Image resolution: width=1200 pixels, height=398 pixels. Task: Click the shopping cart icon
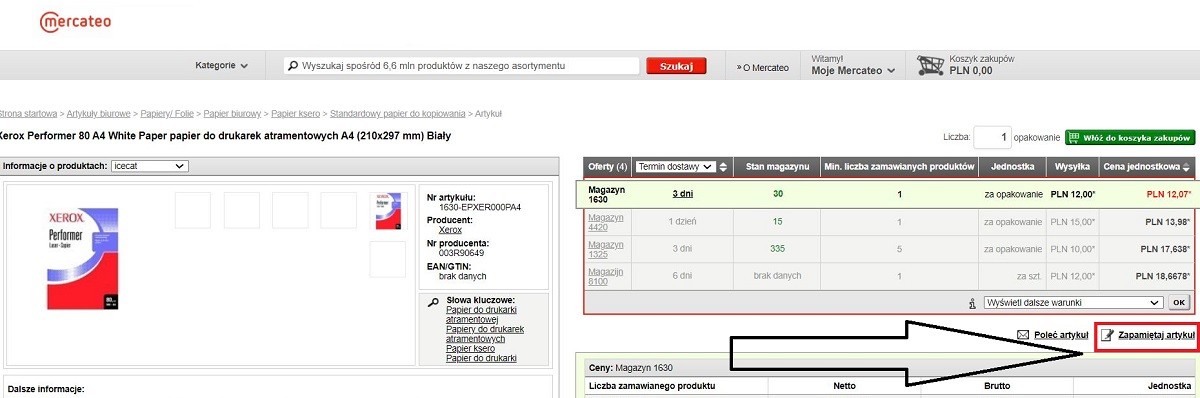(x=931, y=65)
